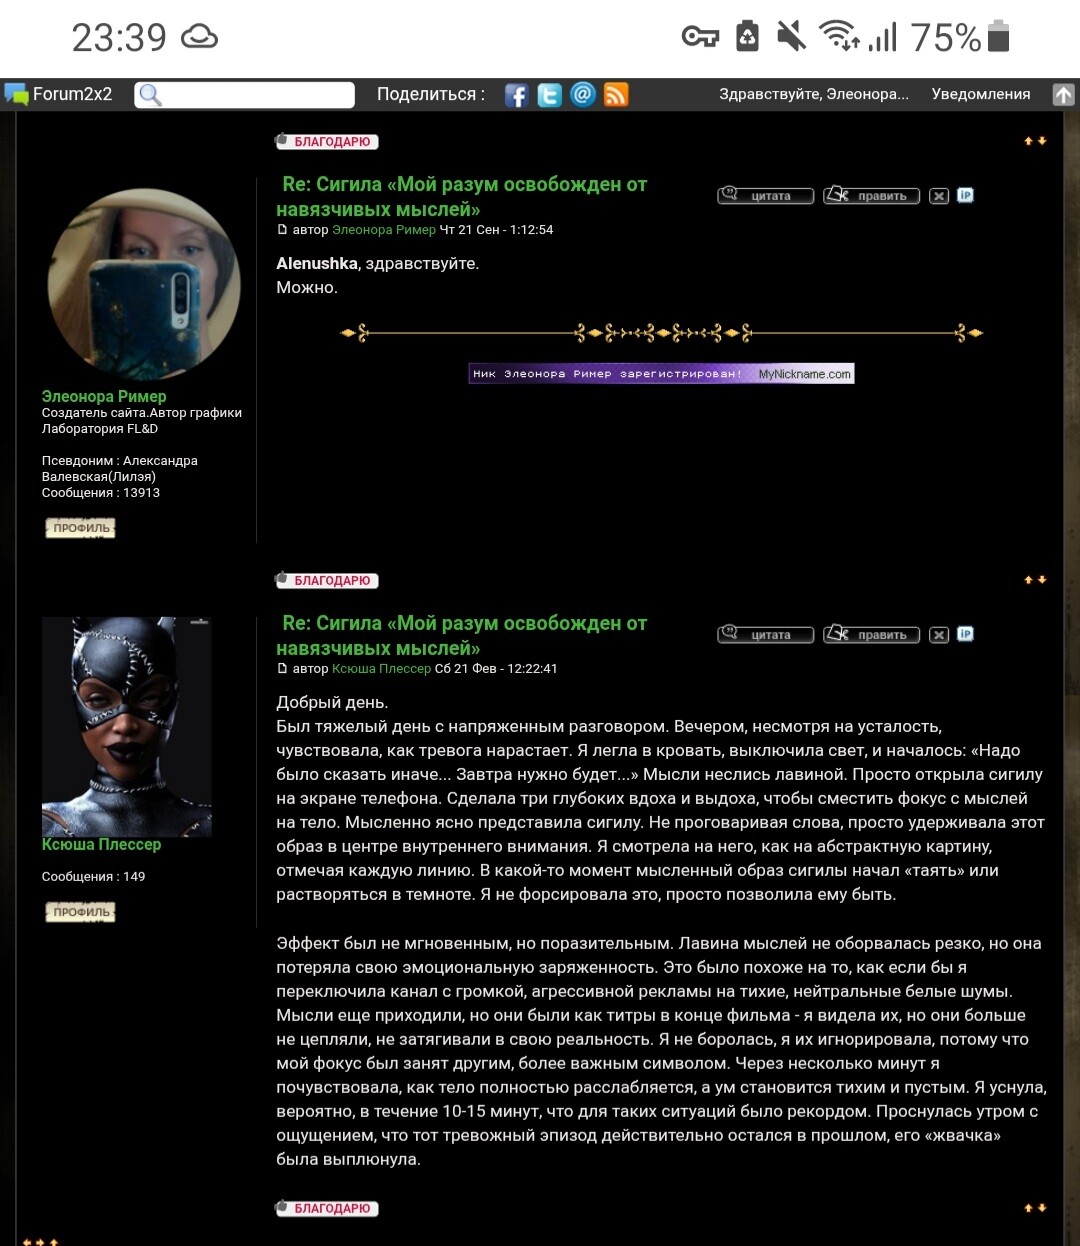Share the thread on Twitter
The height and width of the screenshot is (1246, 1080).
point(550,94)
